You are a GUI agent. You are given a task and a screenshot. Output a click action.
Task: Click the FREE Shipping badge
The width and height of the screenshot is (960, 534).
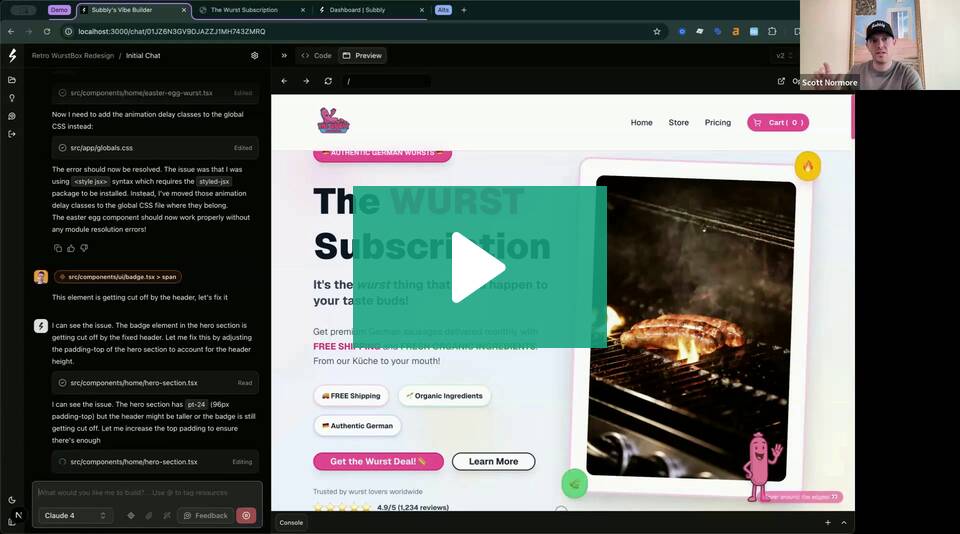[x=351, y=396]
